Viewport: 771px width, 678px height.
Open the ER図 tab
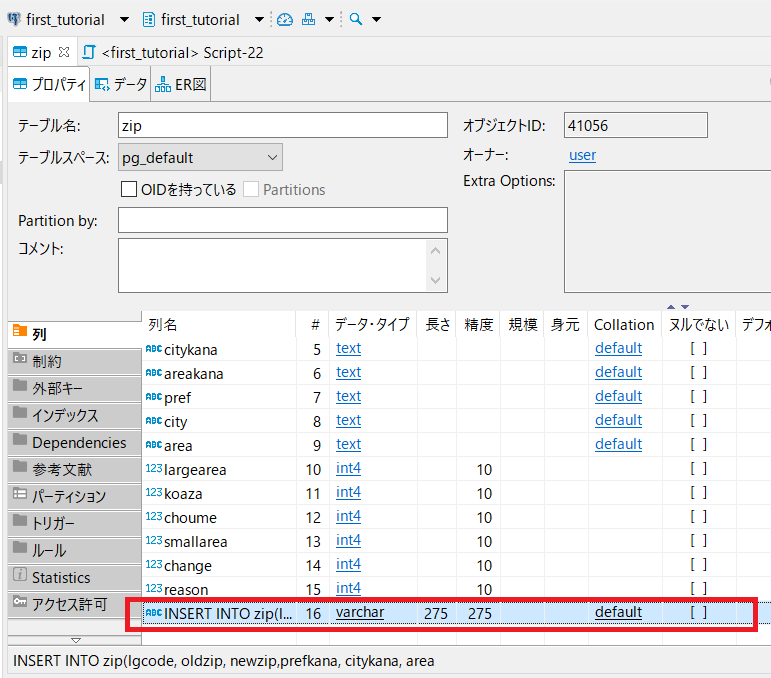point(181,85)
